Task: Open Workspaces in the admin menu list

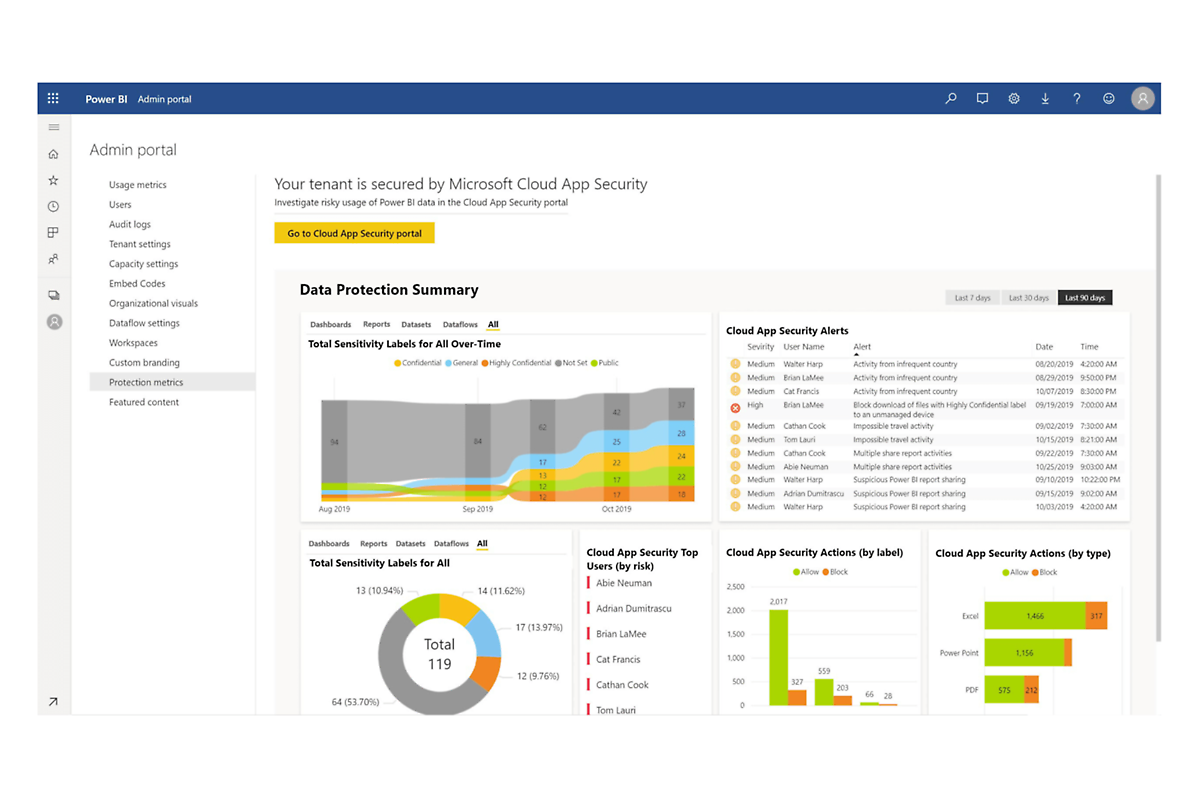Action: (x=134, y=343)
